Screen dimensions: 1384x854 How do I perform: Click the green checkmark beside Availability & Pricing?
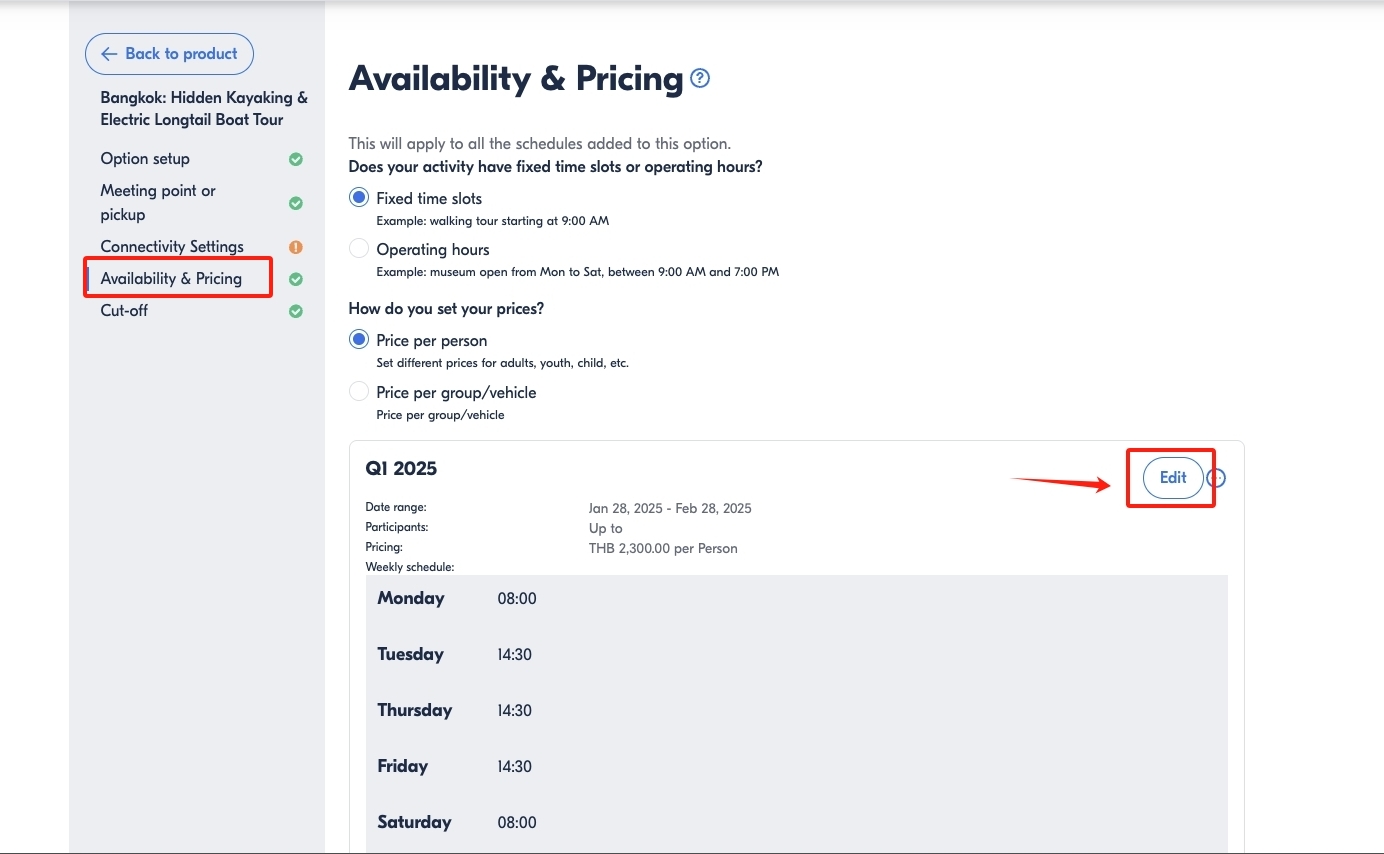click(296, 279)
